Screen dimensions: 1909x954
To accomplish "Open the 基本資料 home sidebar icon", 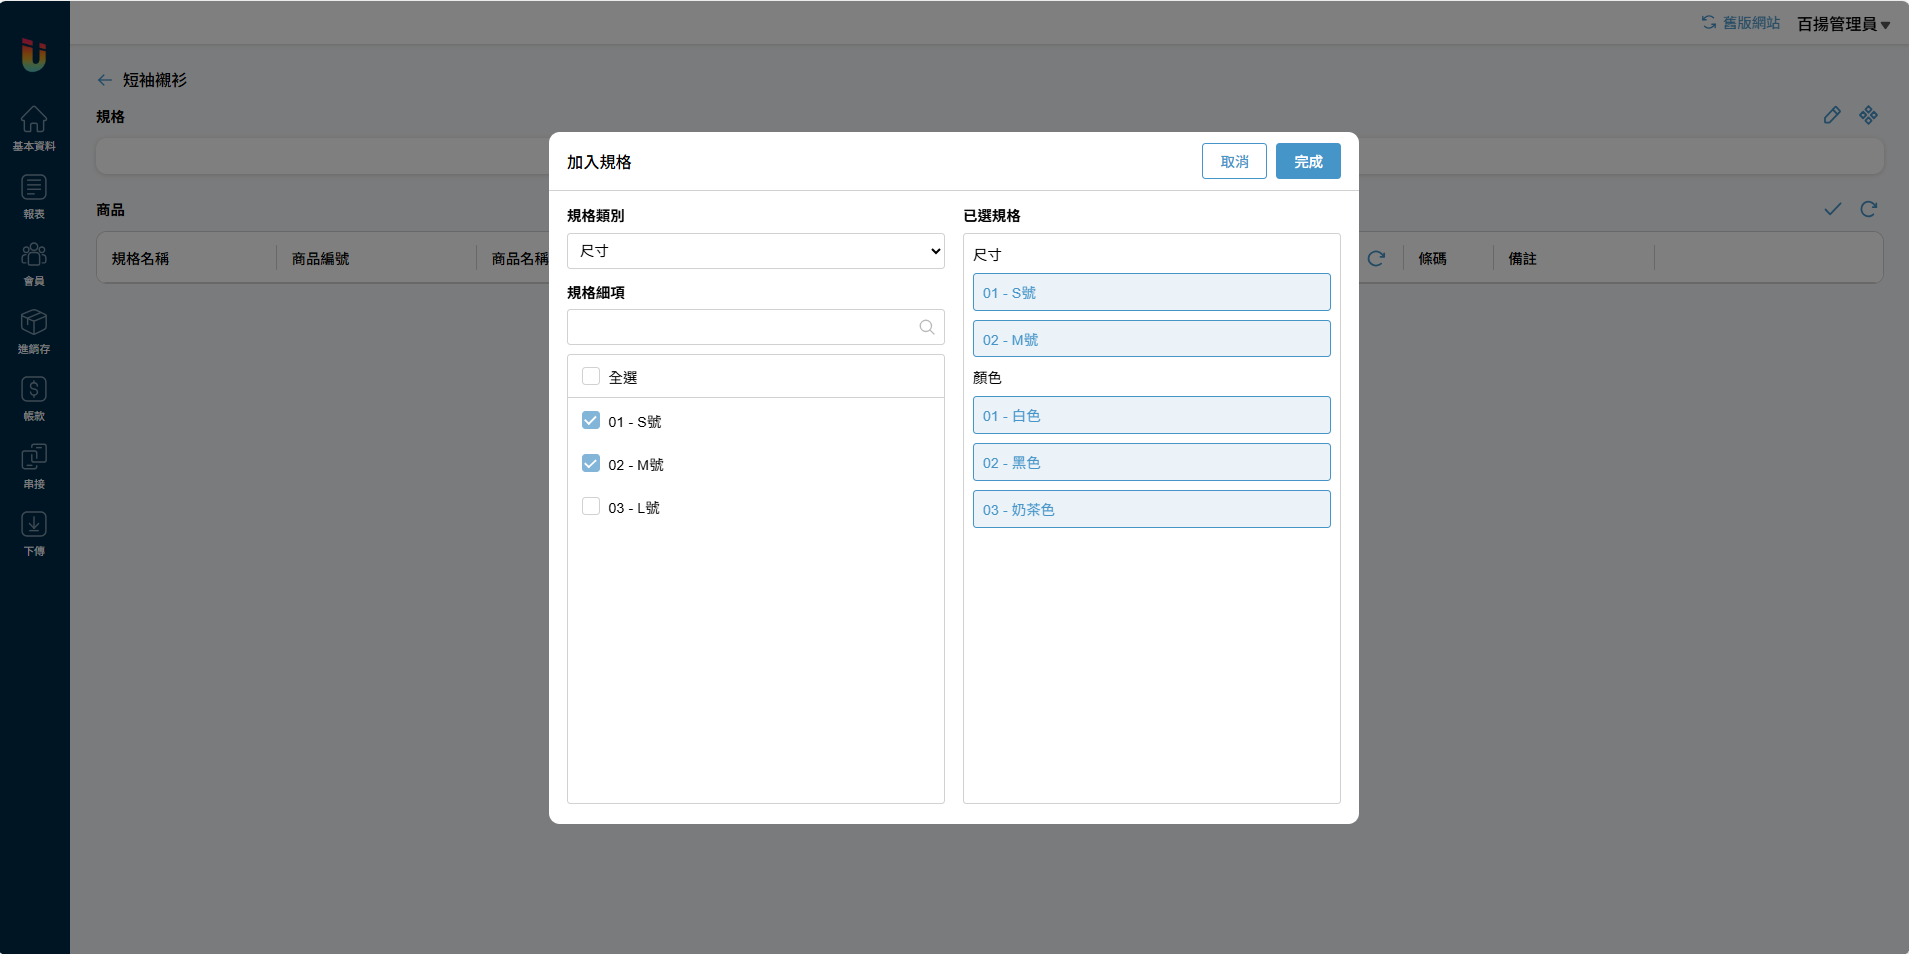I will coord(34,128).
